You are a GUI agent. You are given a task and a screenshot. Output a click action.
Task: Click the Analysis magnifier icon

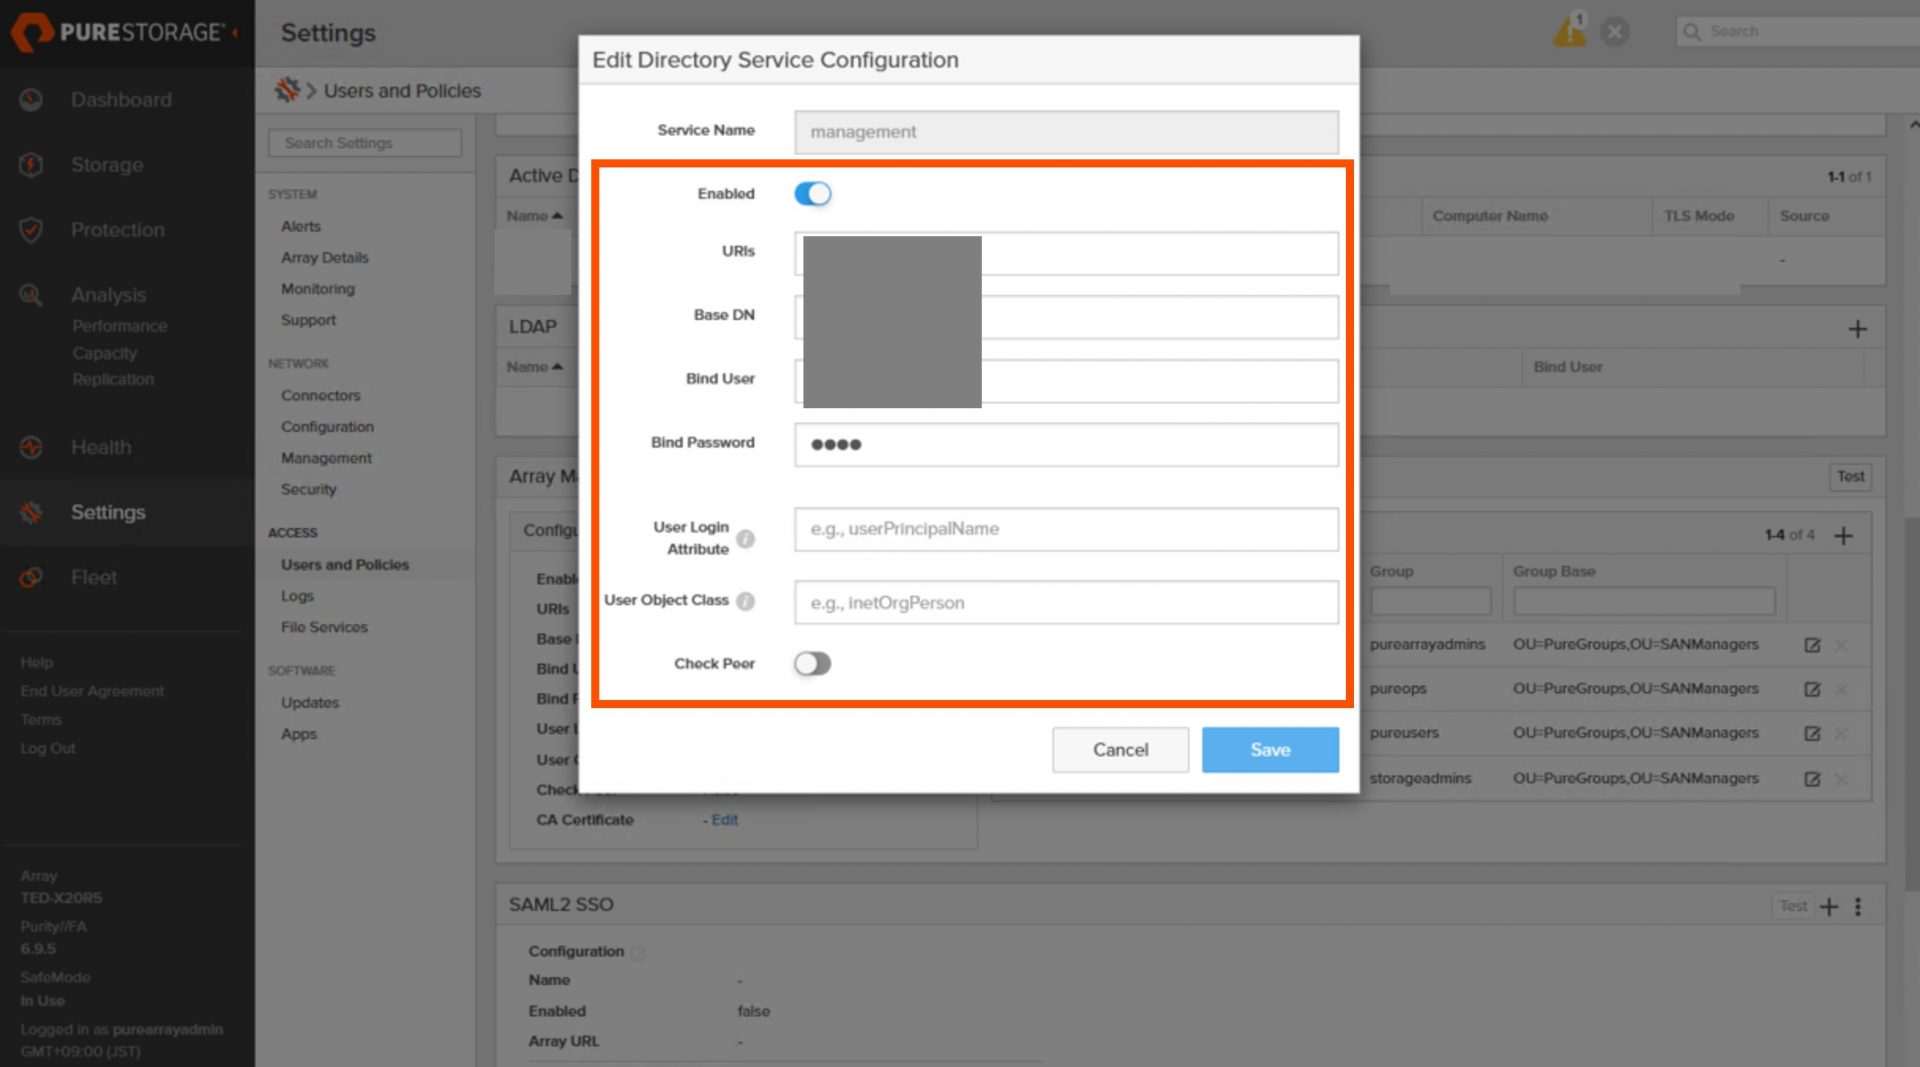[31, 295]
